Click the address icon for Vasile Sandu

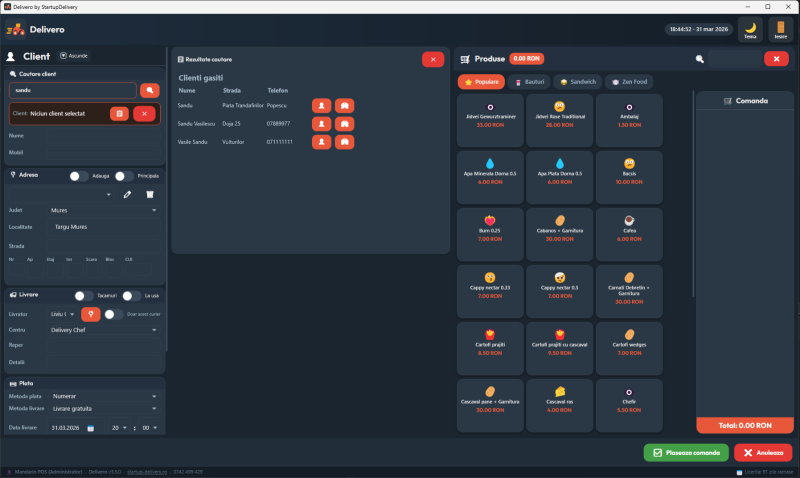click(343, 143)
